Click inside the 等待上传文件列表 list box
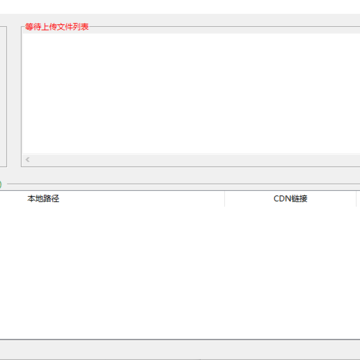The width and height of the screenshot is (360, 360). click(x=191, y=93)
